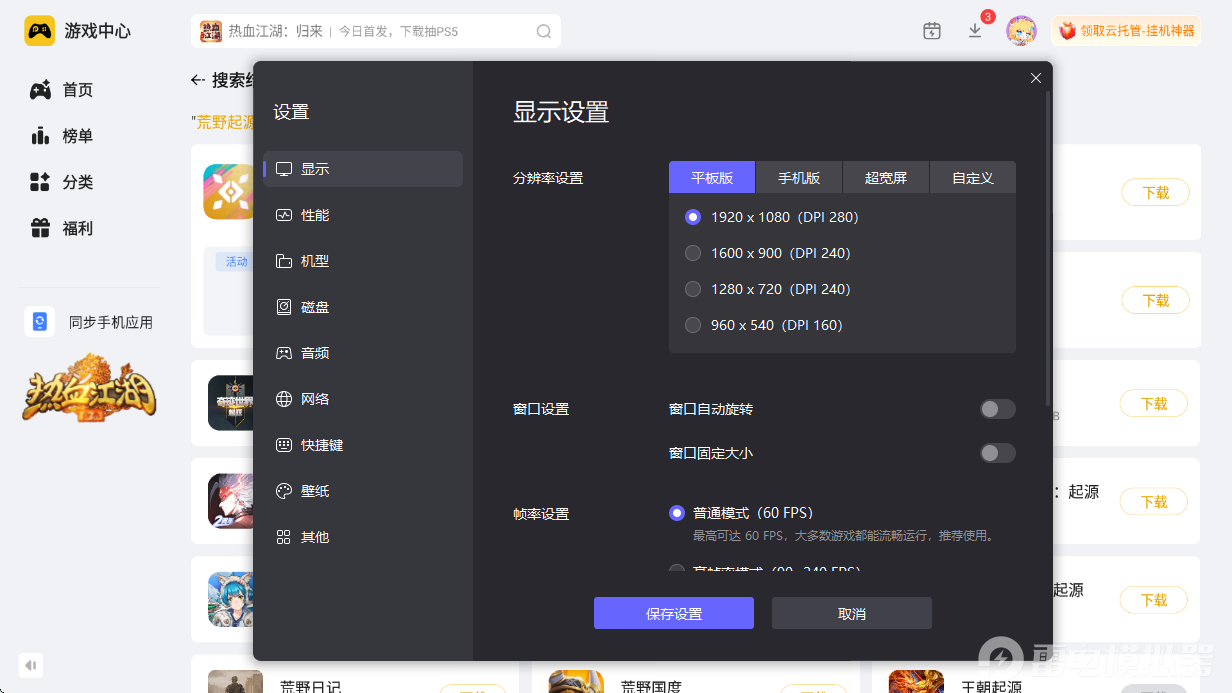
Task: Click the 同步手机应用 sync icon
Action: coord(40,322)
